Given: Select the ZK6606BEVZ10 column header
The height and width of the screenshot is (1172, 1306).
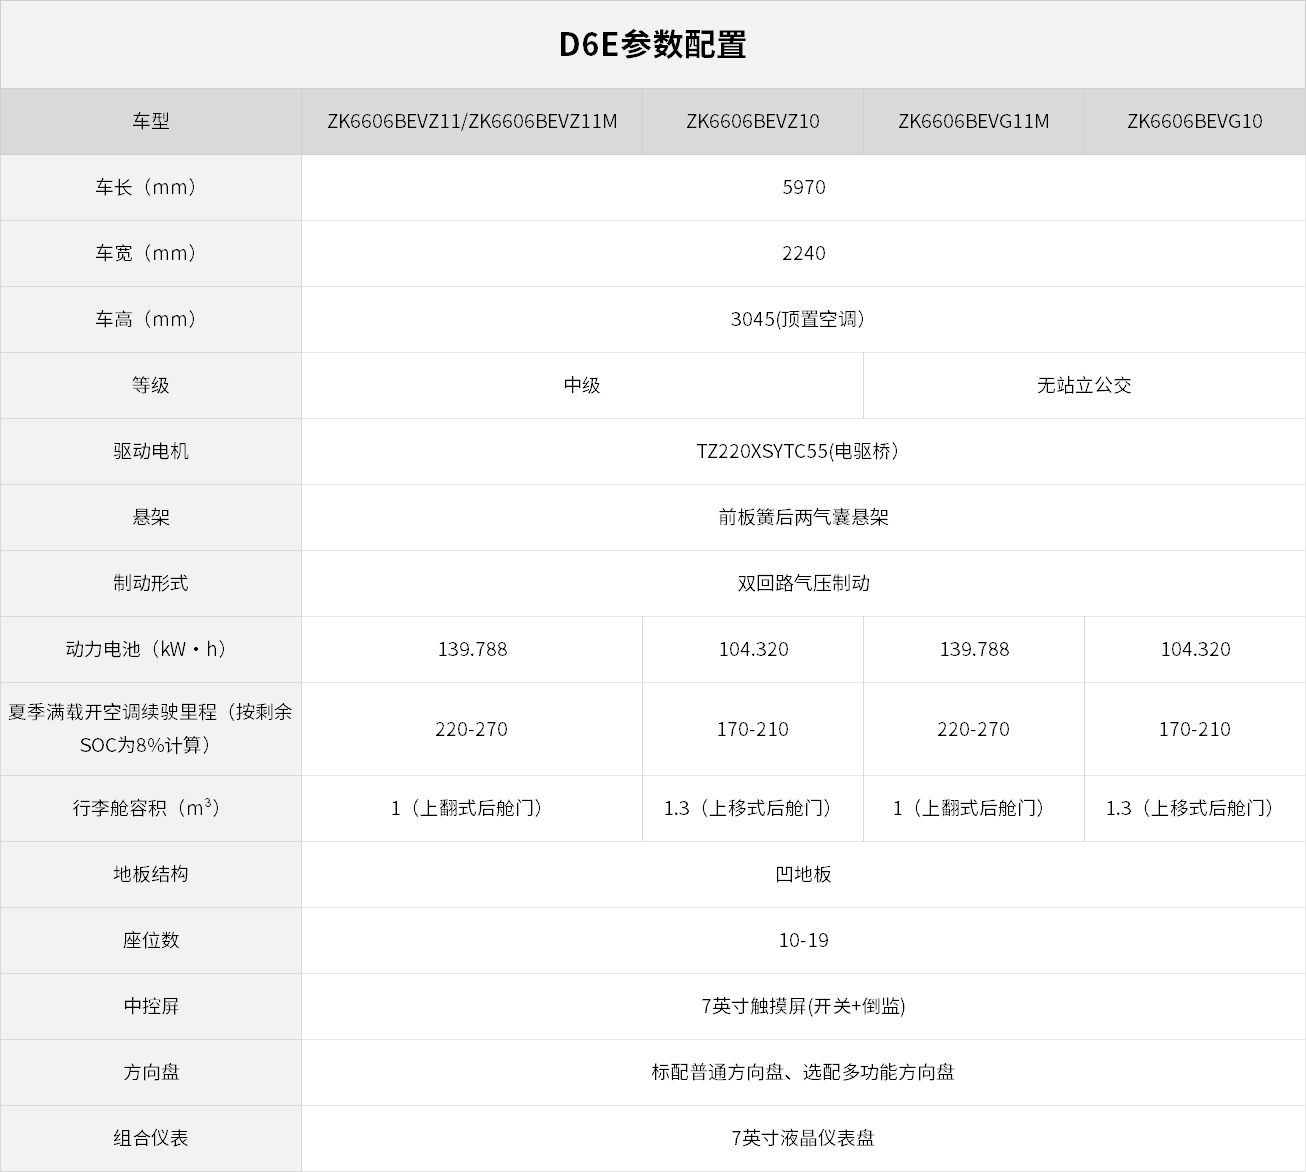Looking at the screenshot, I should [x=752, y=121].
